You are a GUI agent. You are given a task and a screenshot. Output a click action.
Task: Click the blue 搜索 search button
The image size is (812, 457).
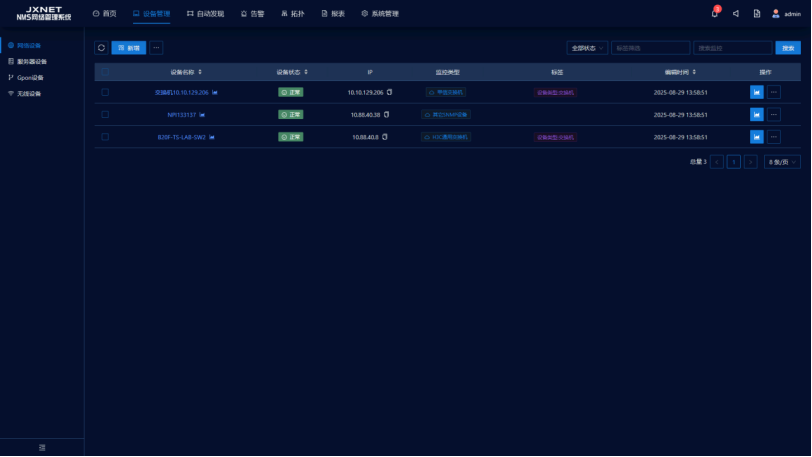click(788, 47)
